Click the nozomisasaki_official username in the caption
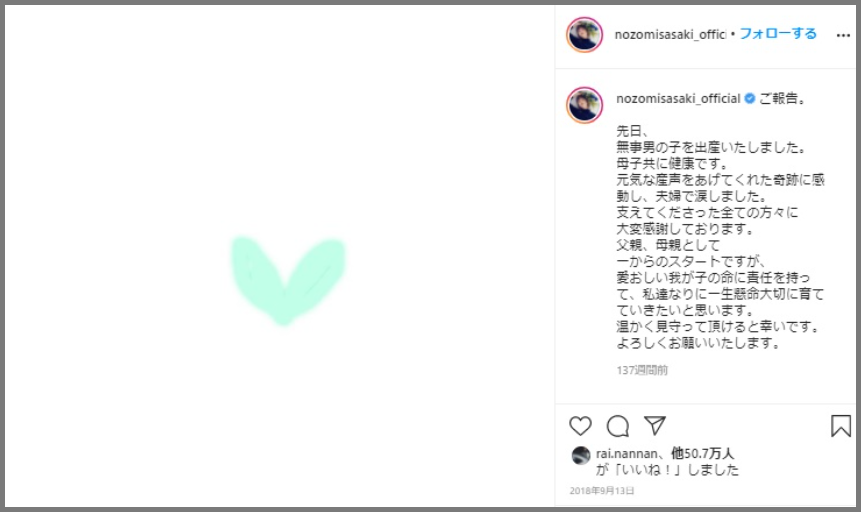 [x=678, y=99]
